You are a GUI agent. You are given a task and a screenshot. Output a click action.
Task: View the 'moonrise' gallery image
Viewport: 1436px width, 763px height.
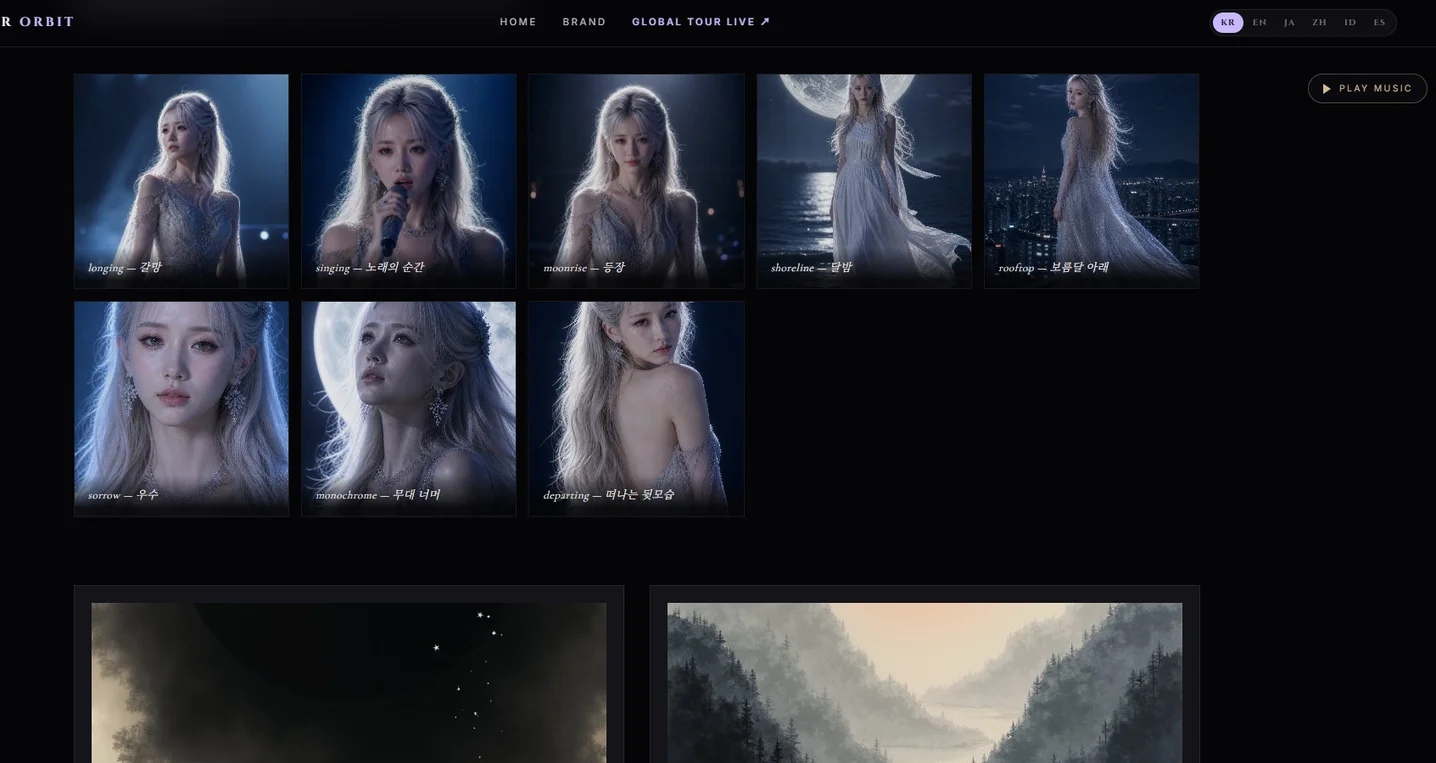[x=637, y=181]
